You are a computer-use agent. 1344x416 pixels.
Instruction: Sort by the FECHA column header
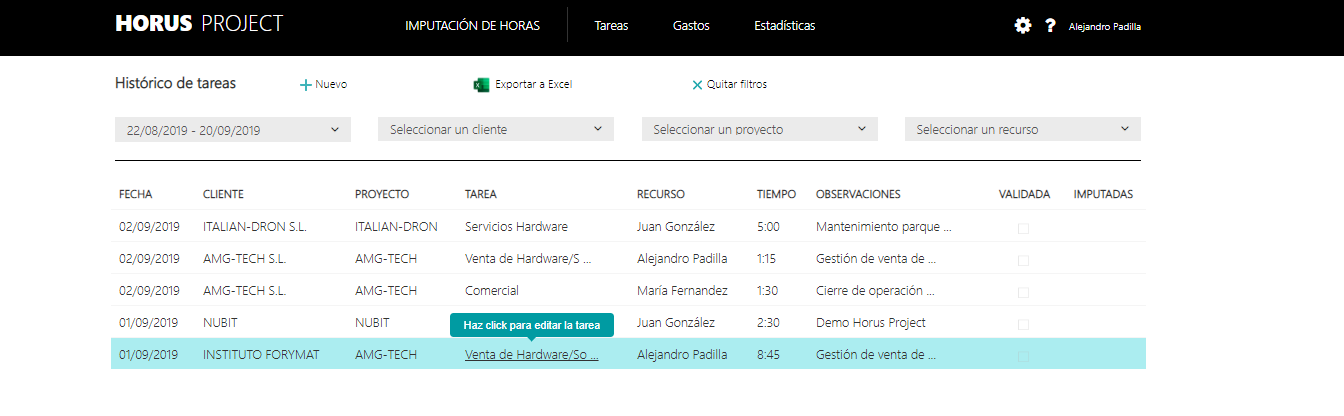pos(135,194)
